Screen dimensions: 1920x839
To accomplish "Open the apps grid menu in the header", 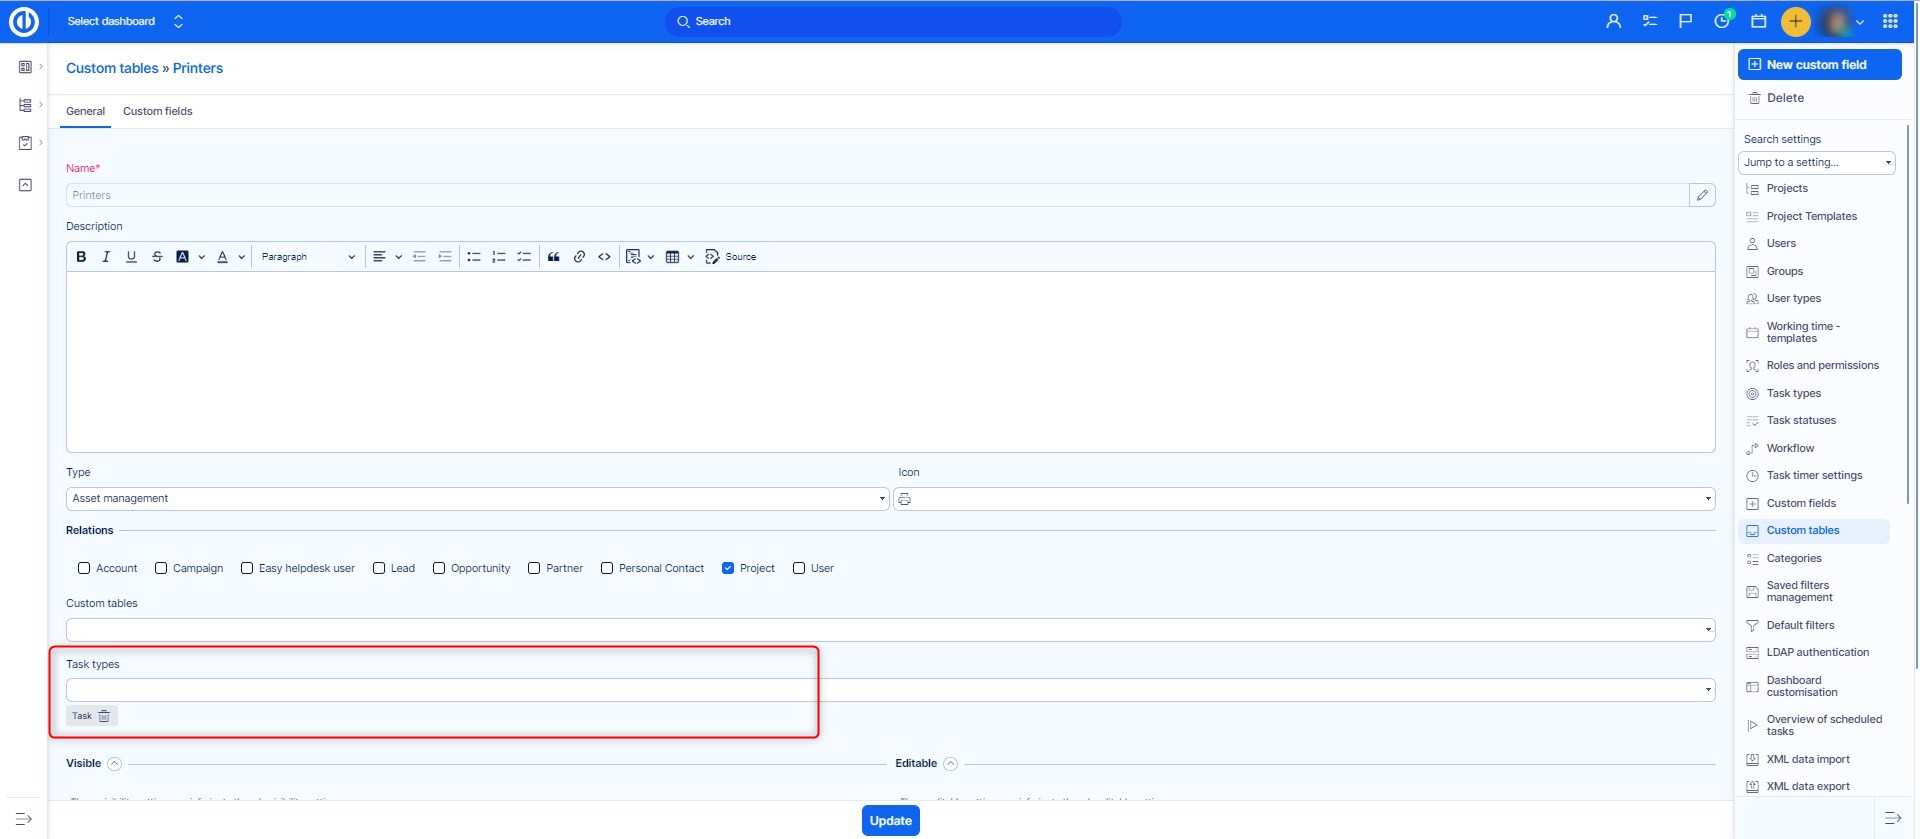I will click(x=1890, y=21).
